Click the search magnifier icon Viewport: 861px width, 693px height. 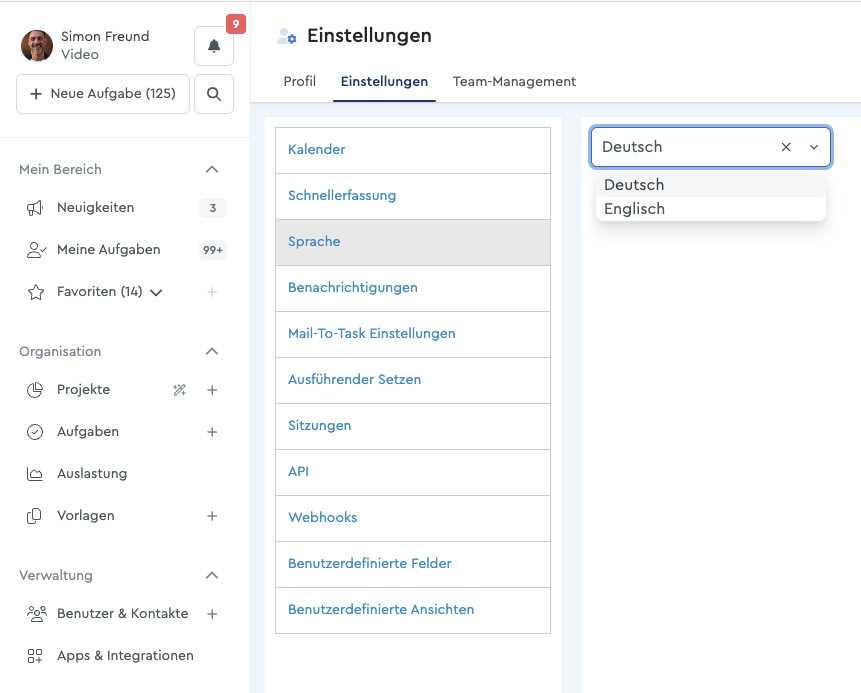click(214, 94)
